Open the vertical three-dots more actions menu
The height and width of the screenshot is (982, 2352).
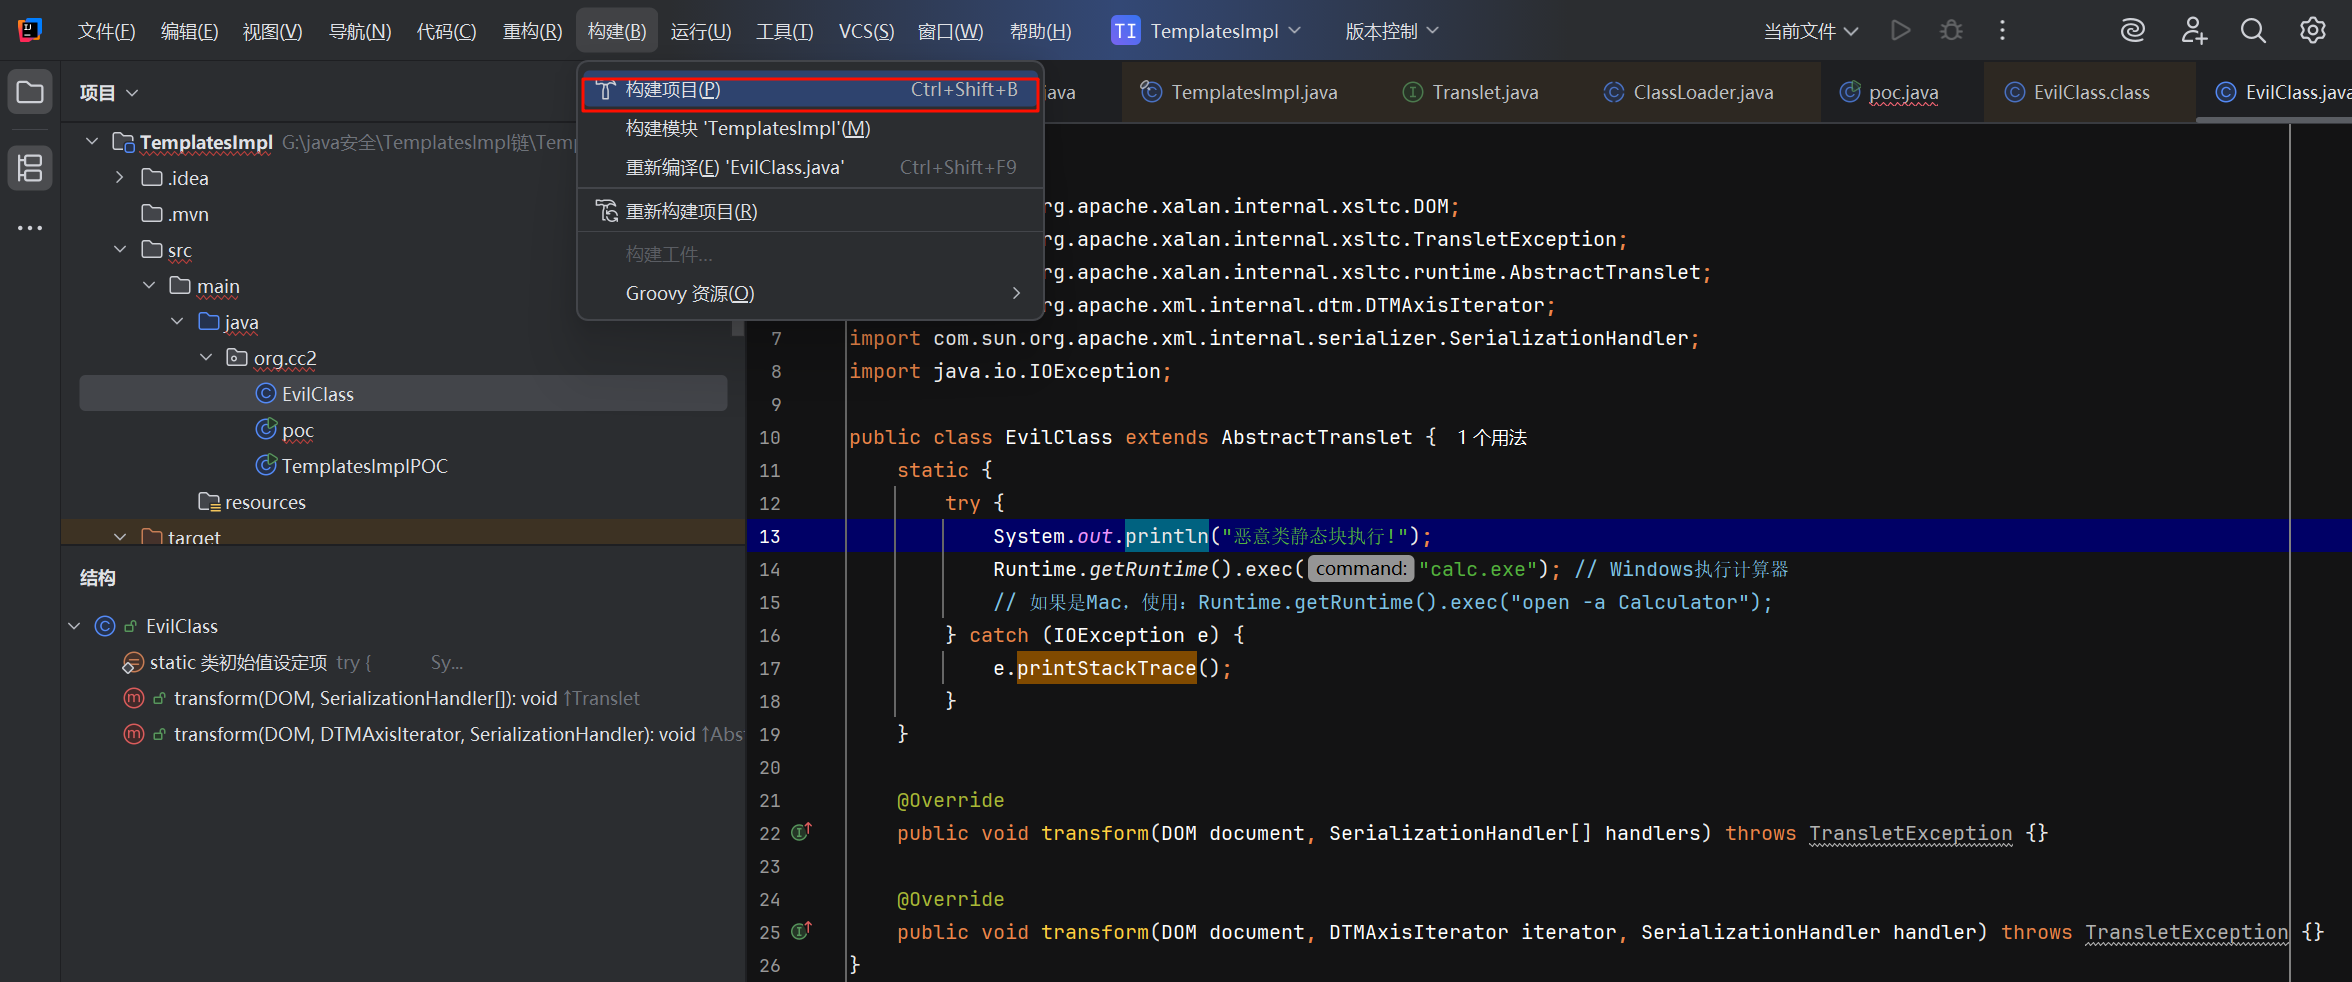[2002, 31]
